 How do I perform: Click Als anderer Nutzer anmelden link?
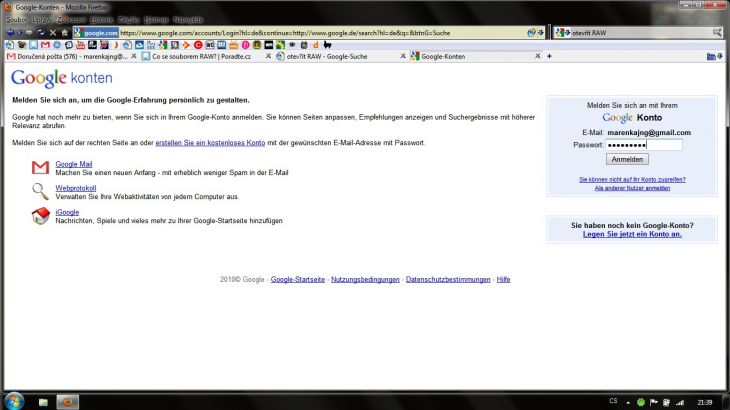click(x=632, y=188)
